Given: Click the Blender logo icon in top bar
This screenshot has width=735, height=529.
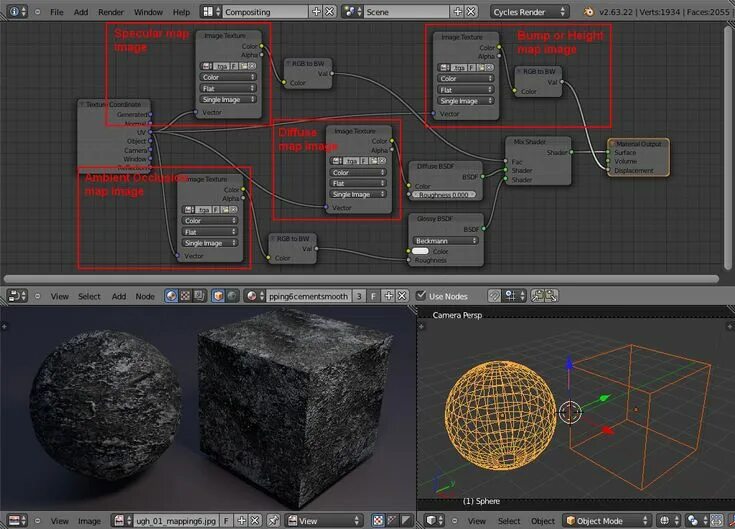Looking at the screenshot, I should [589, 12].
